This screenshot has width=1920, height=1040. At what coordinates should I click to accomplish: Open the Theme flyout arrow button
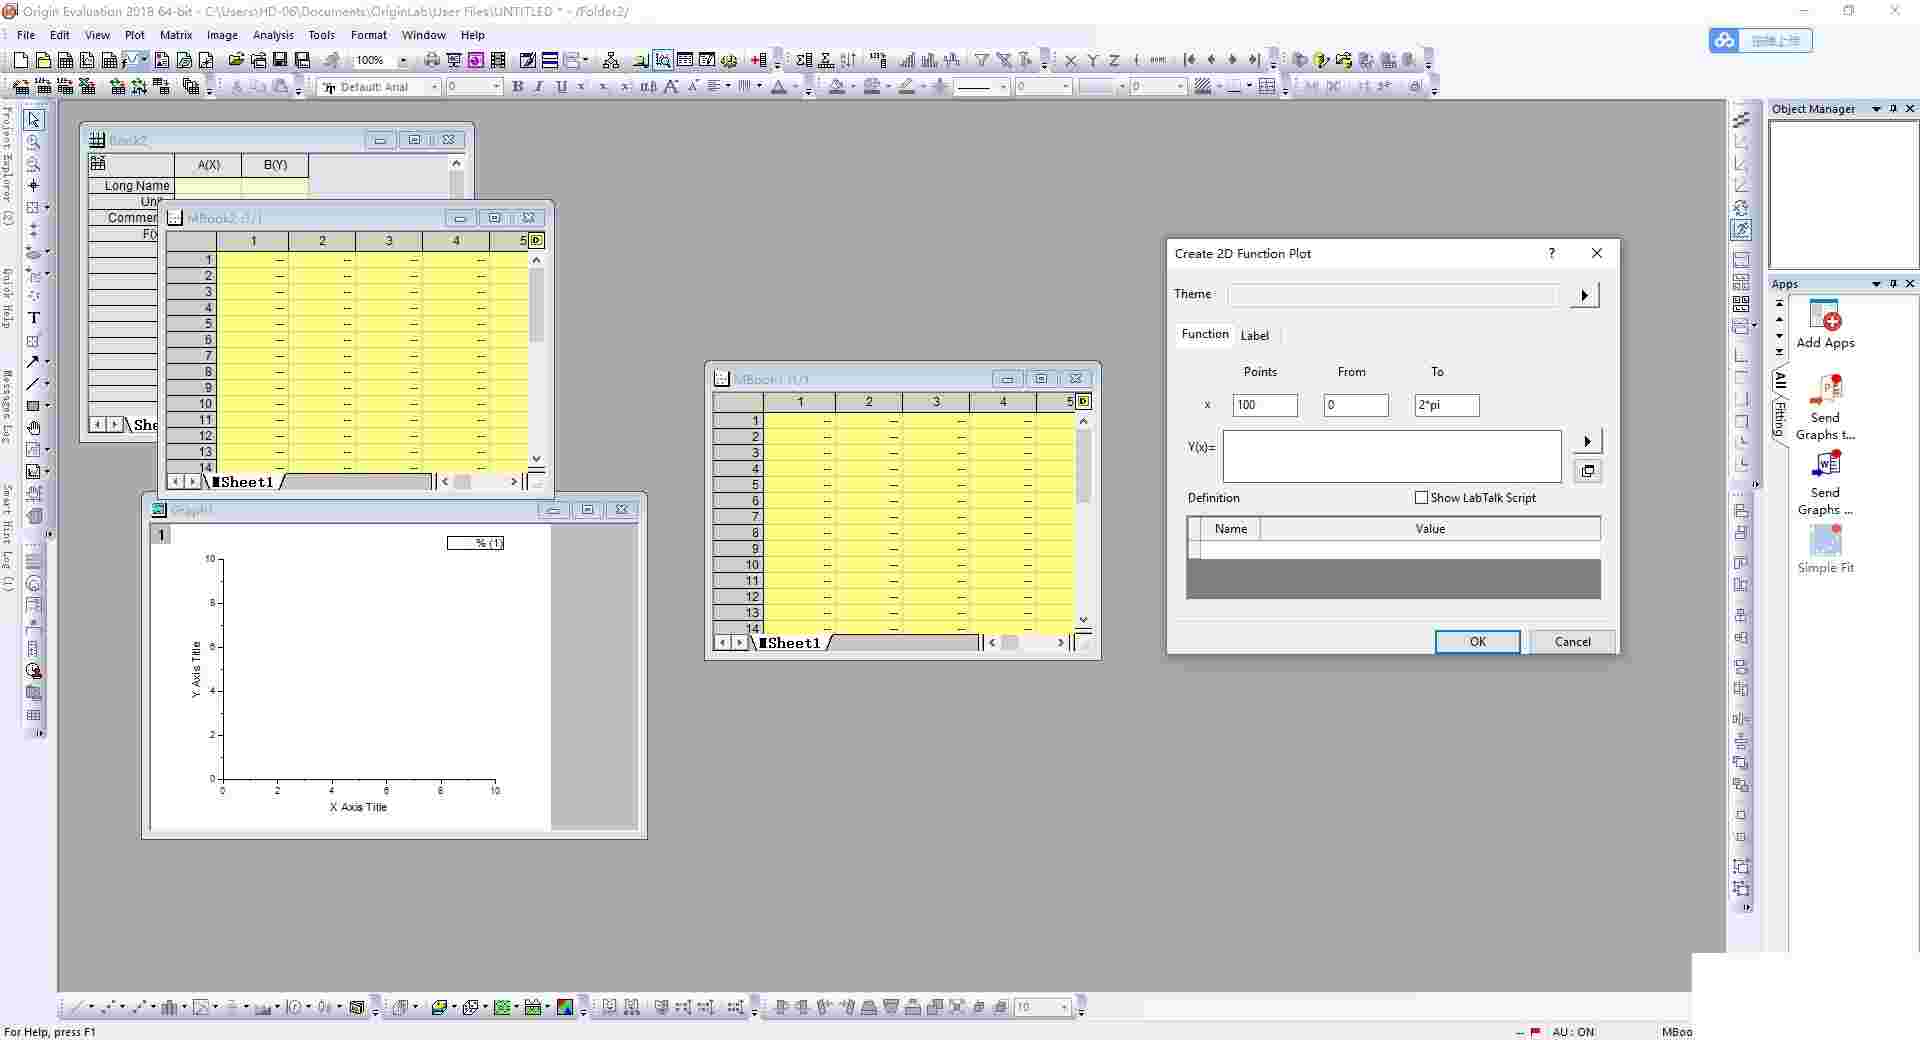[1584, 295]
